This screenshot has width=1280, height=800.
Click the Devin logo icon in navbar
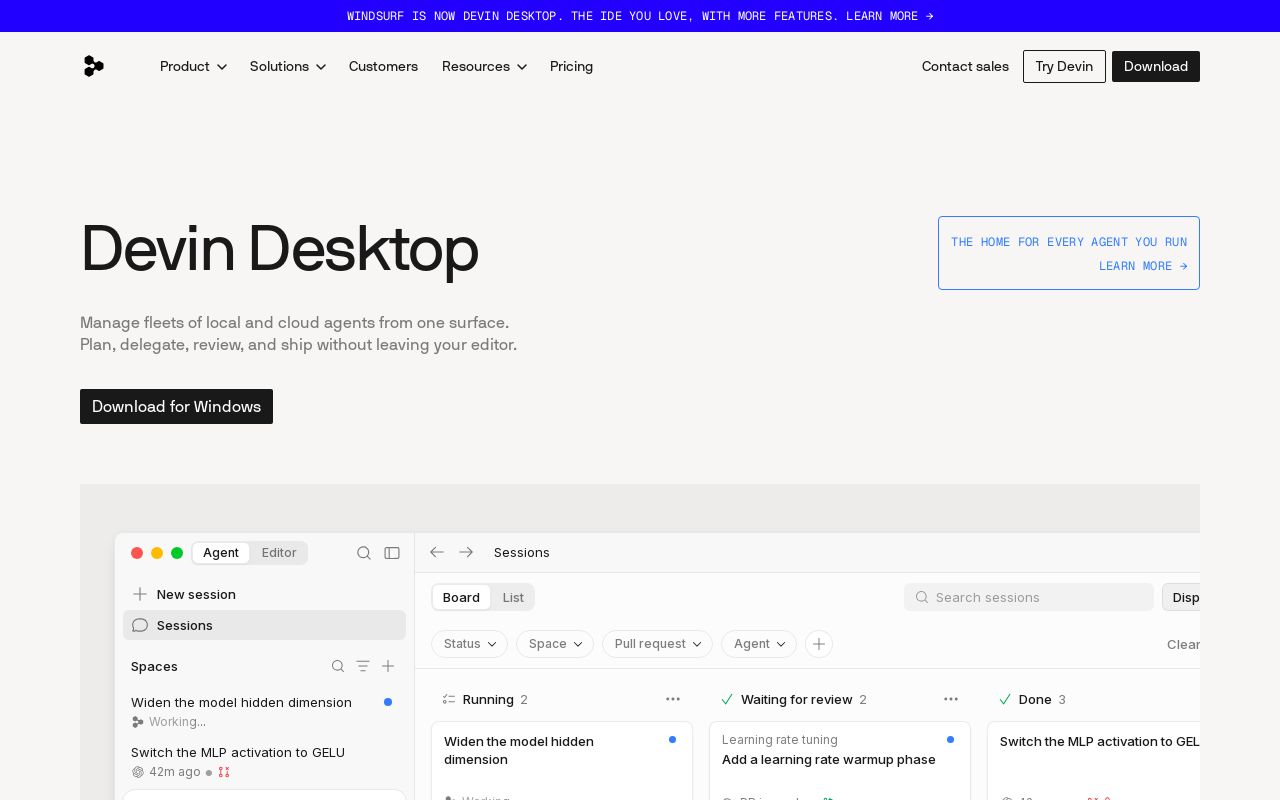[93, 66]
